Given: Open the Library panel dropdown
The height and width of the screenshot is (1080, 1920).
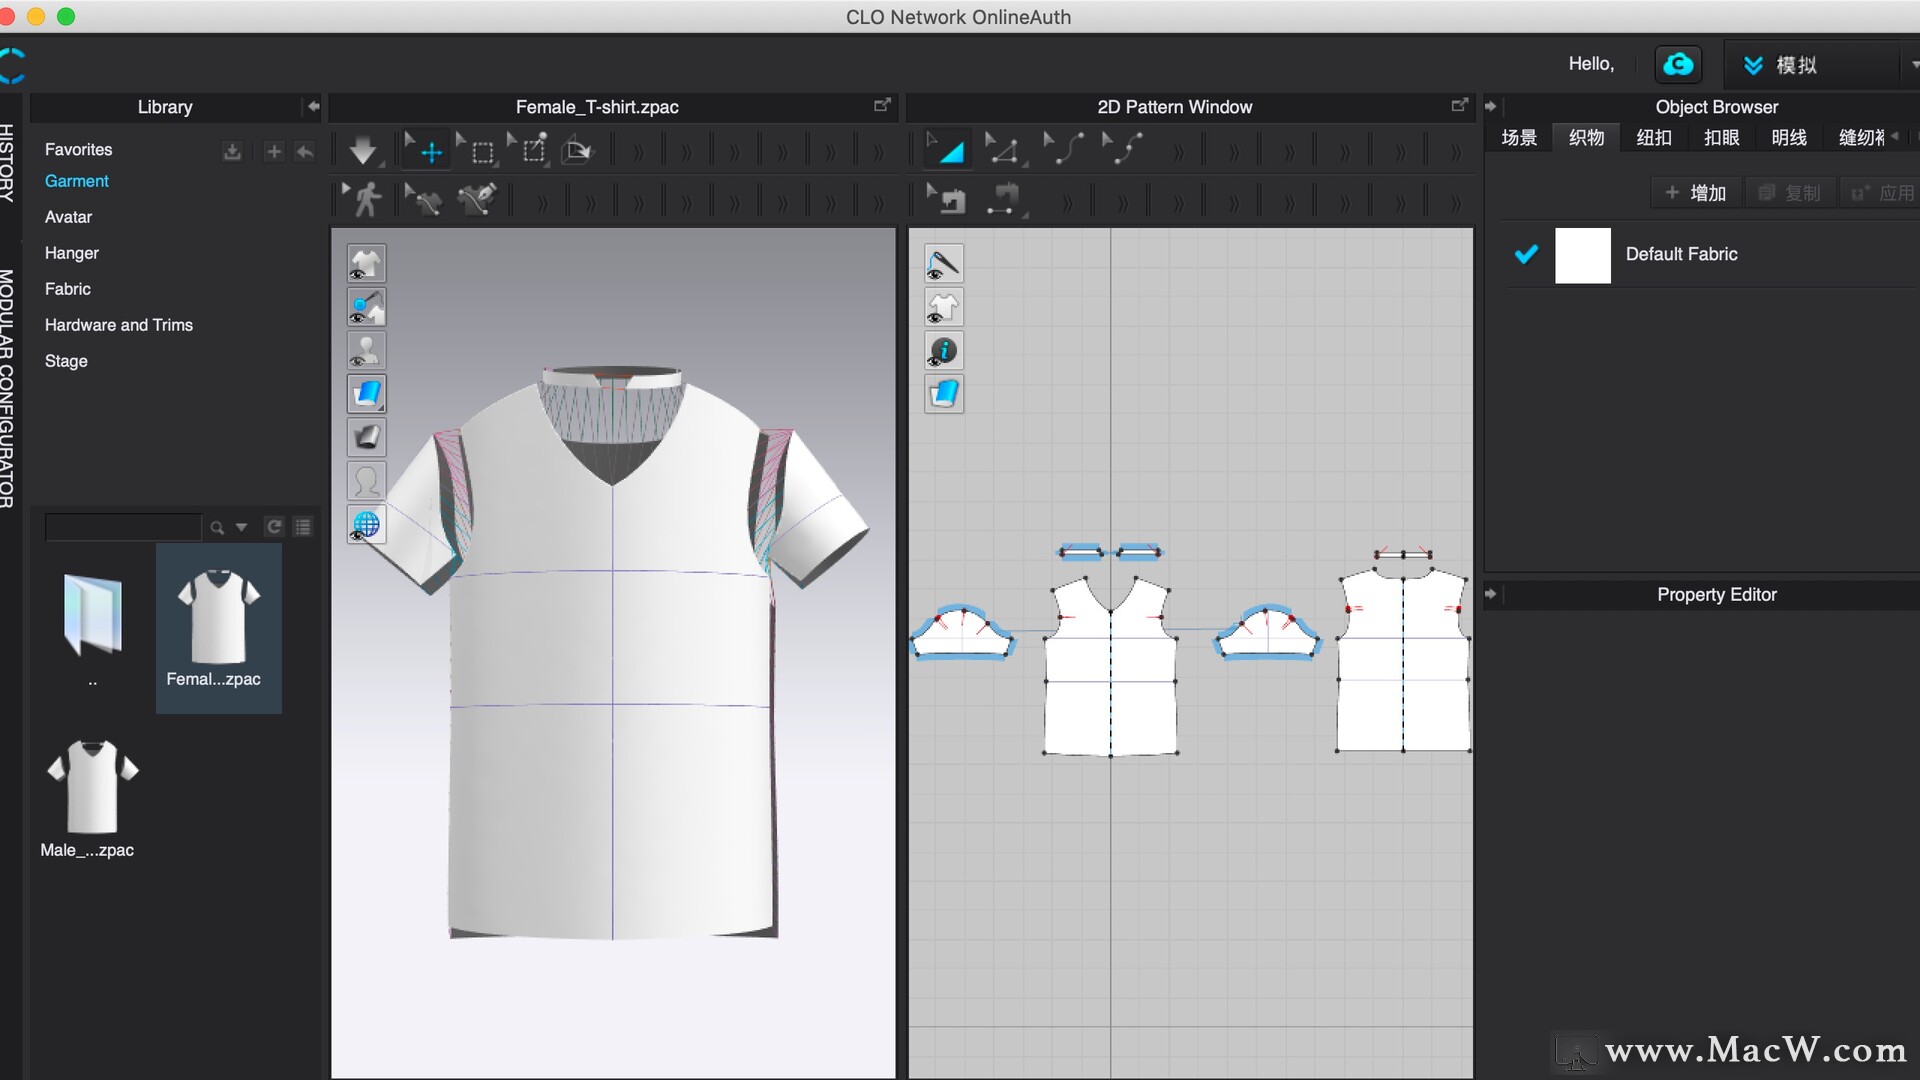Looking at the screenshot, I should point(313,107).
